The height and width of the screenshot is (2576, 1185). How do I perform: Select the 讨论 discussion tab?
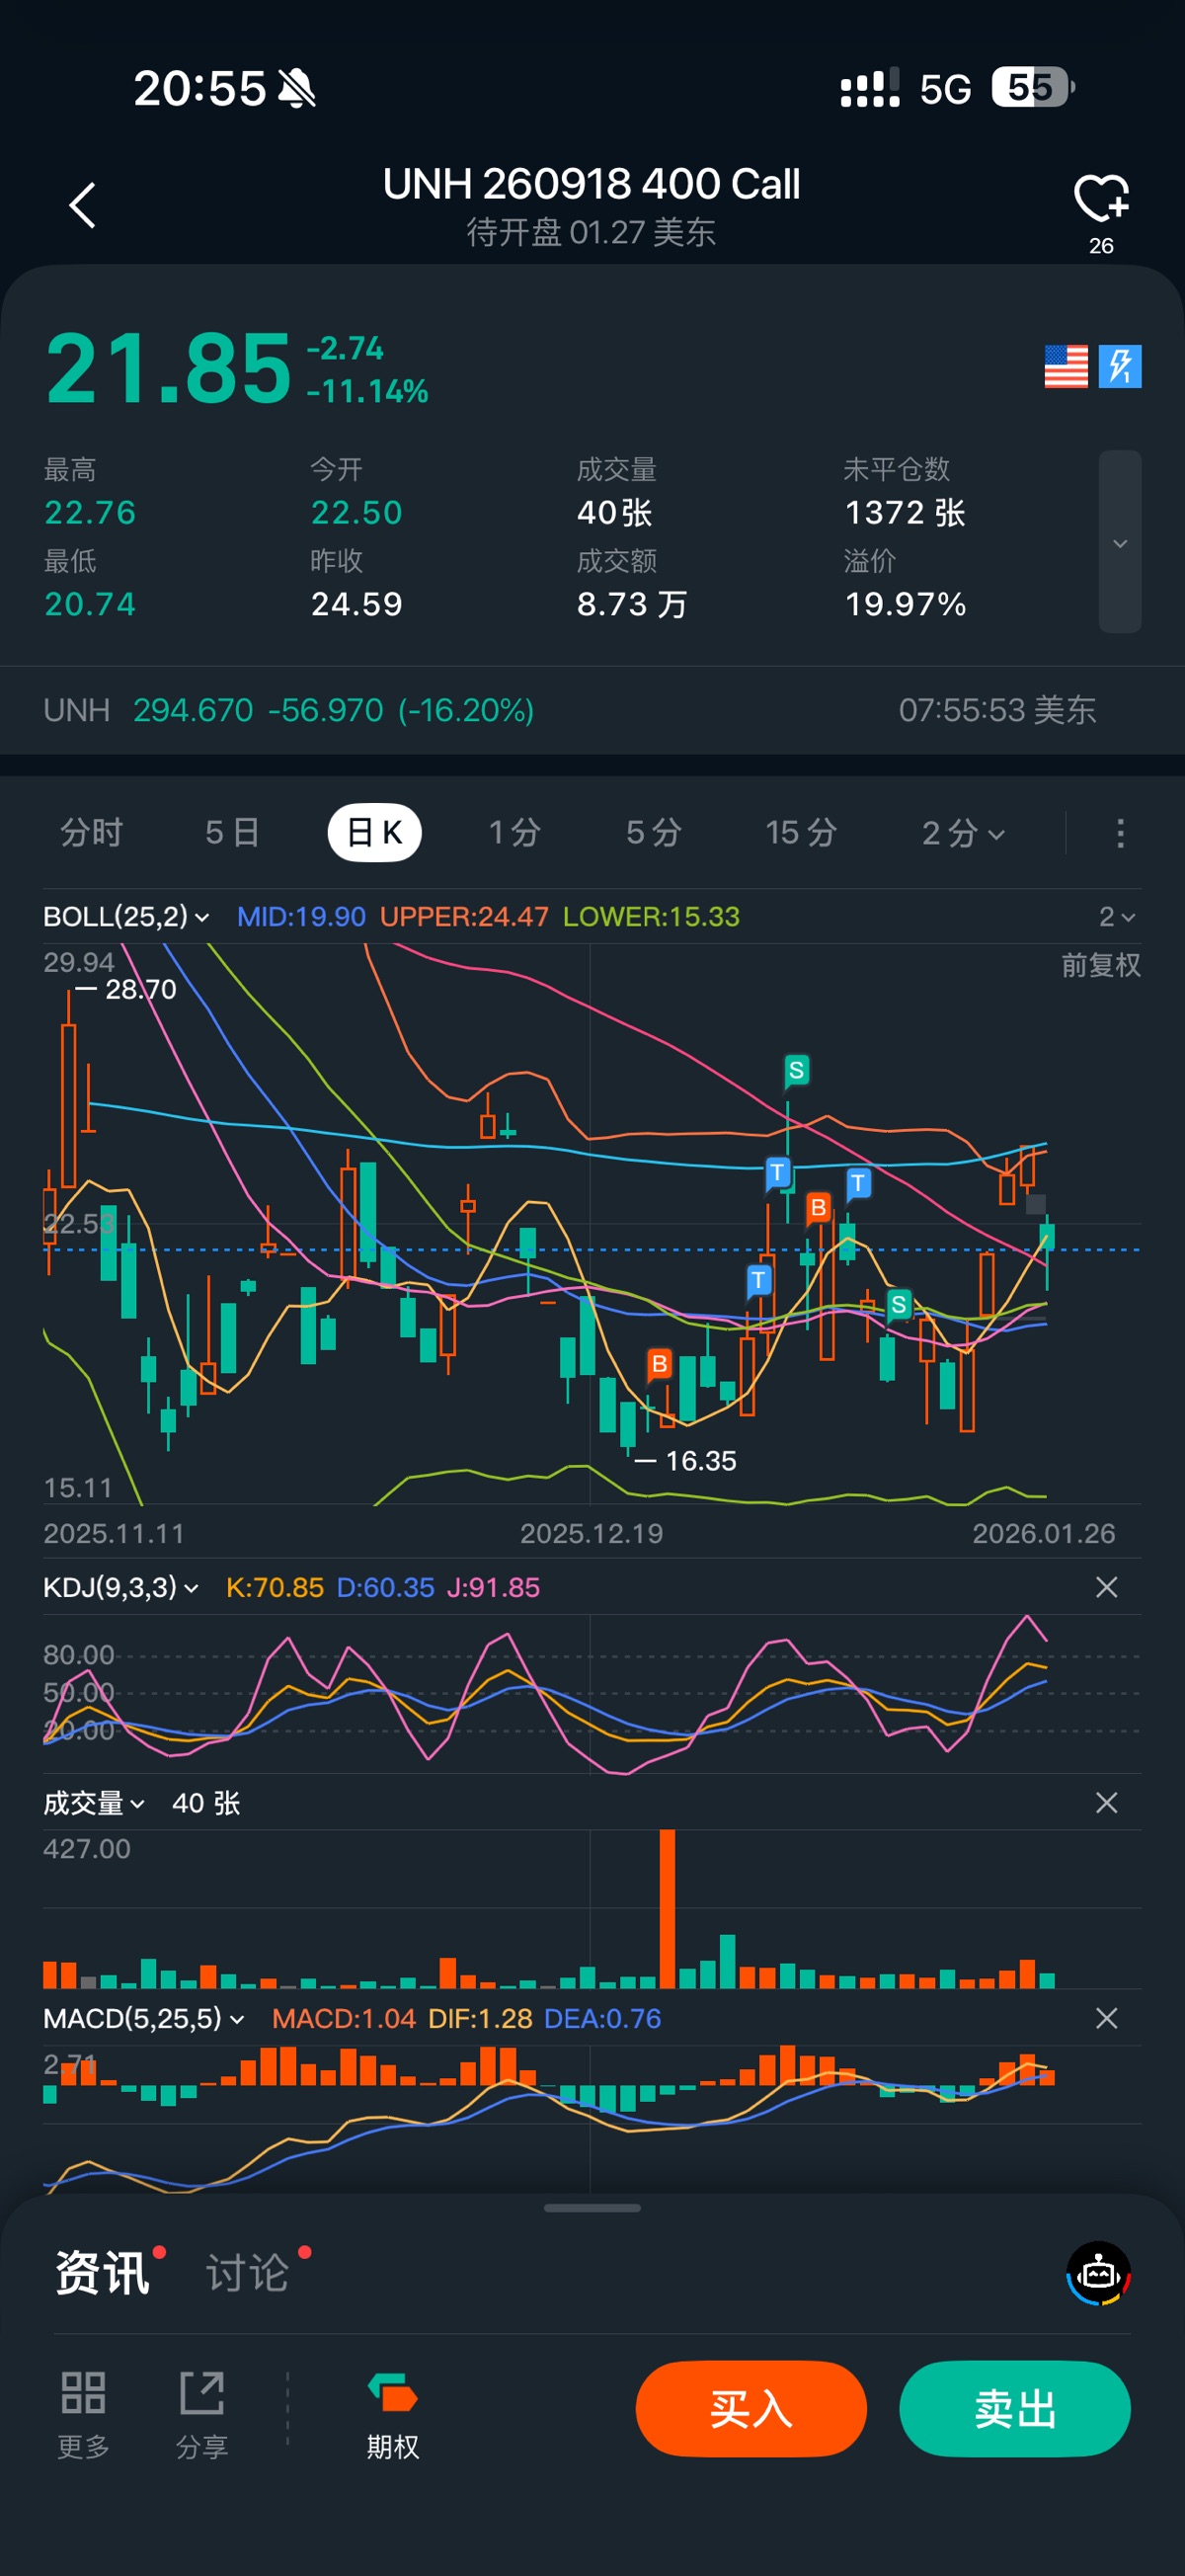[x=248, y=2273]
